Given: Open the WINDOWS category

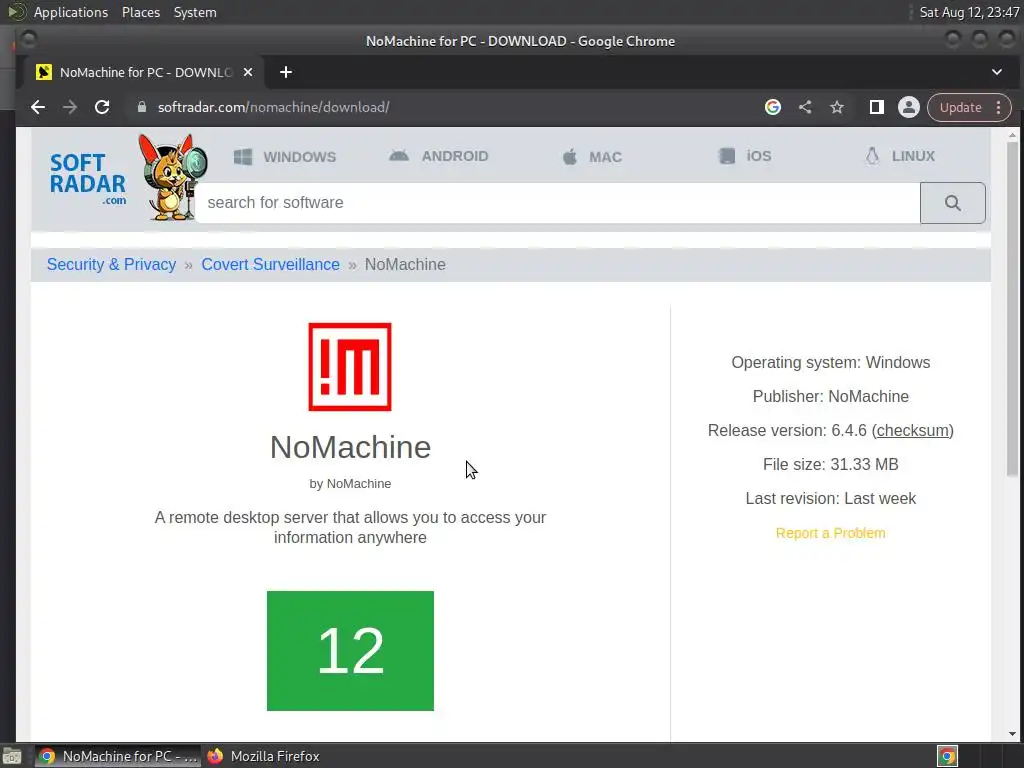Looking at the screenshot, I should 285,157.
